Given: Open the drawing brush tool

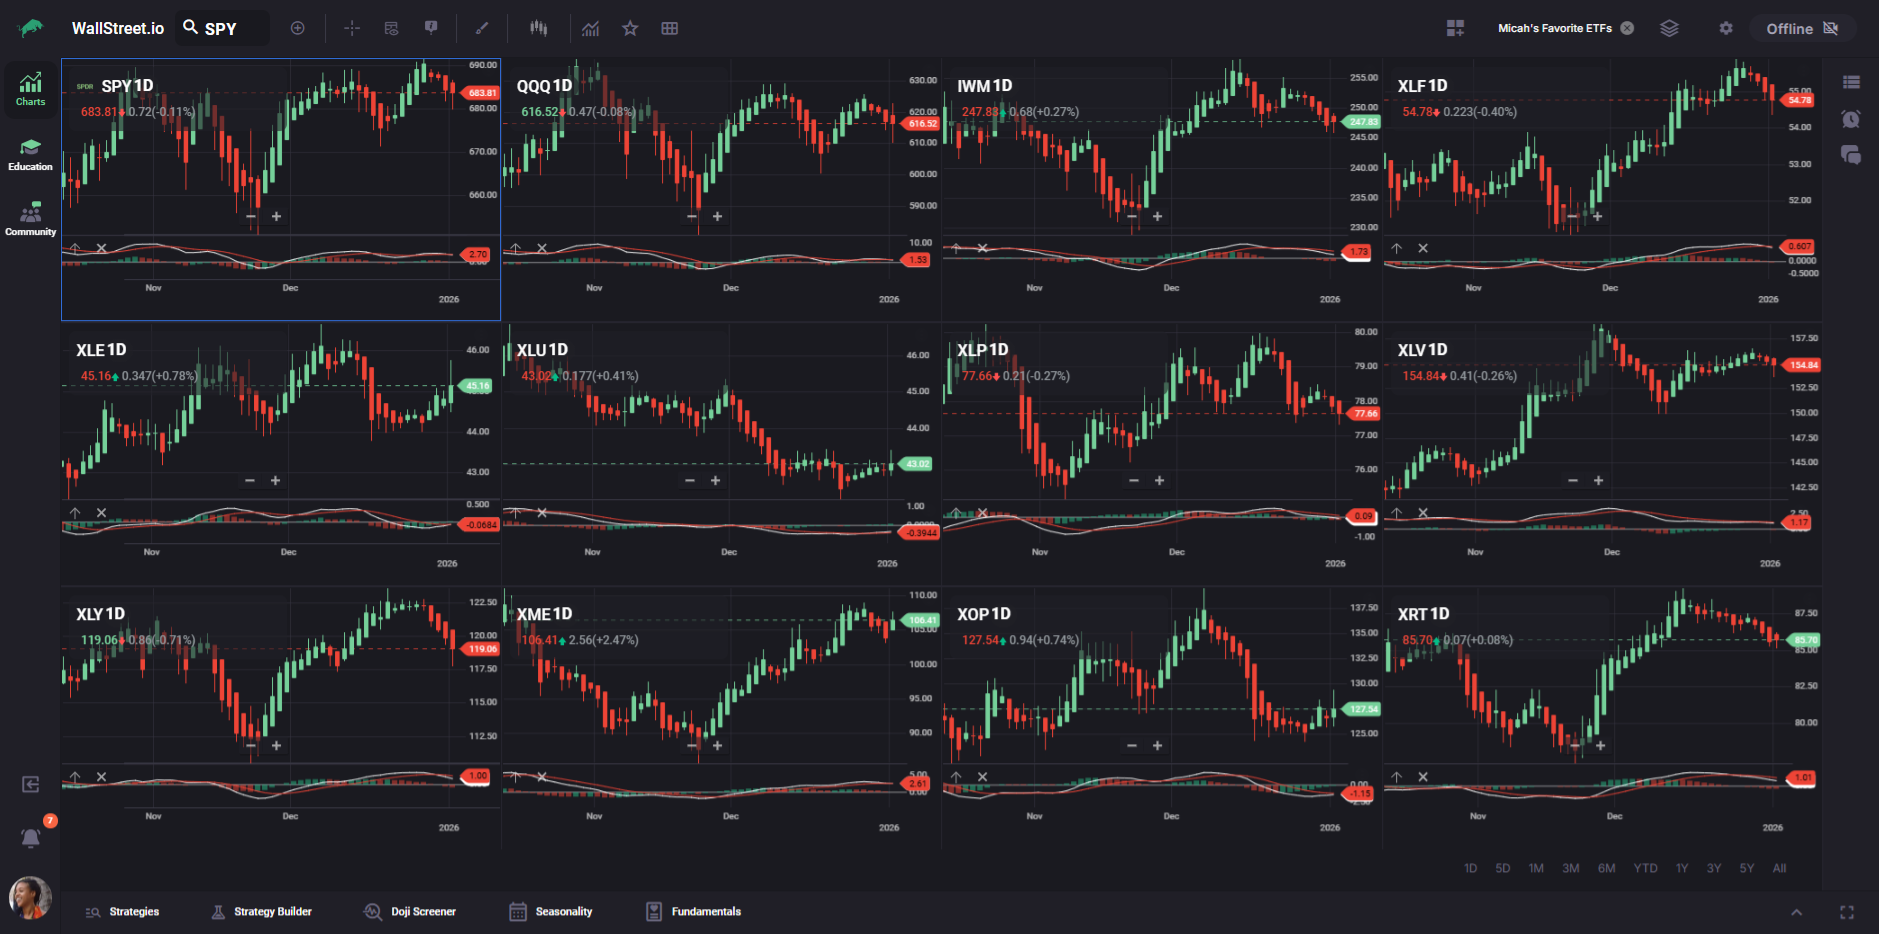Looking at the screenshot, I should [x=482, y=28].
